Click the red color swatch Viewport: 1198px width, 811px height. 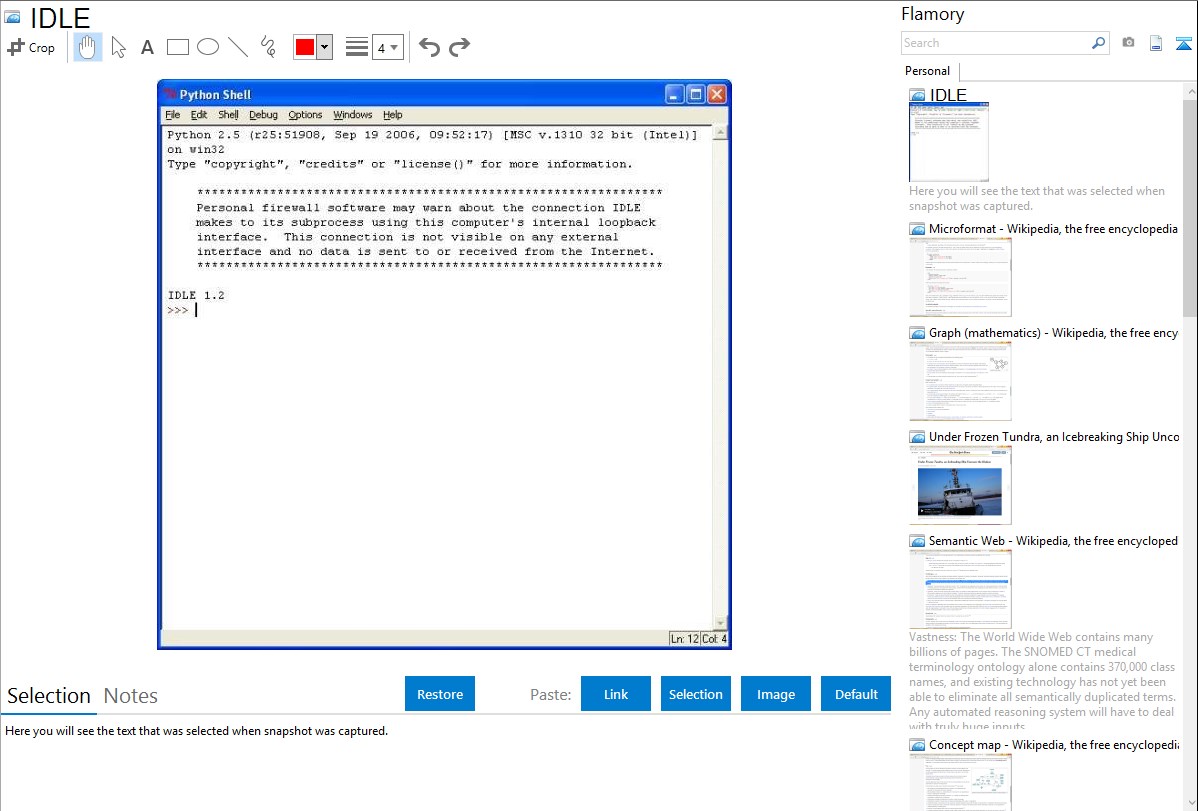pyautogui.click(x=305, y=47)
